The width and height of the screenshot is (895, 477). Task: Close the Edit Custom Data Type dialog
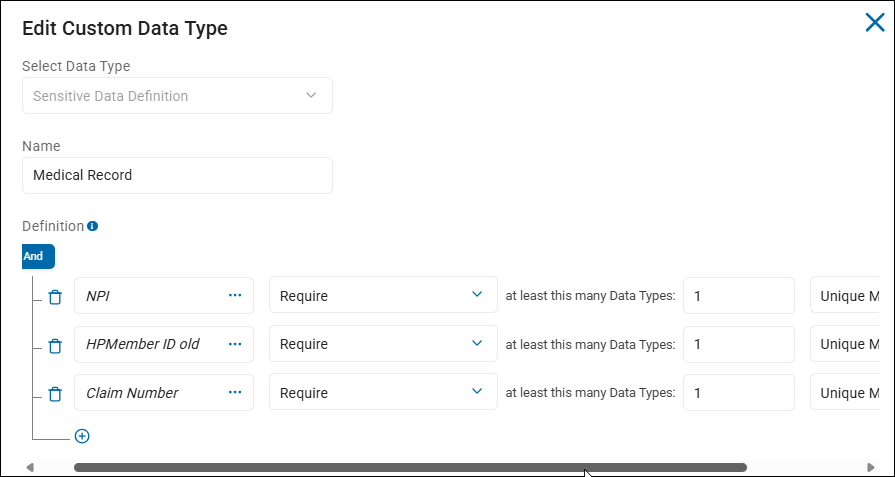pyautogui.click(x=875, y=22)
